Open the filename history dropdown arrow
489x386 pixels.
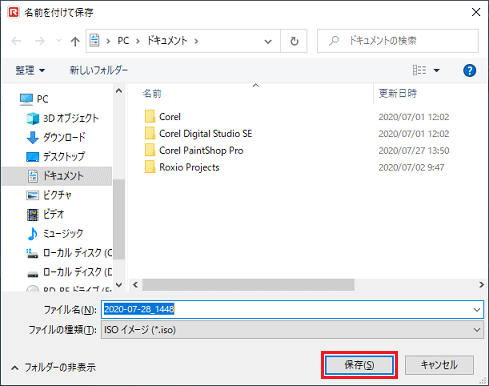[x=477, y=310]
